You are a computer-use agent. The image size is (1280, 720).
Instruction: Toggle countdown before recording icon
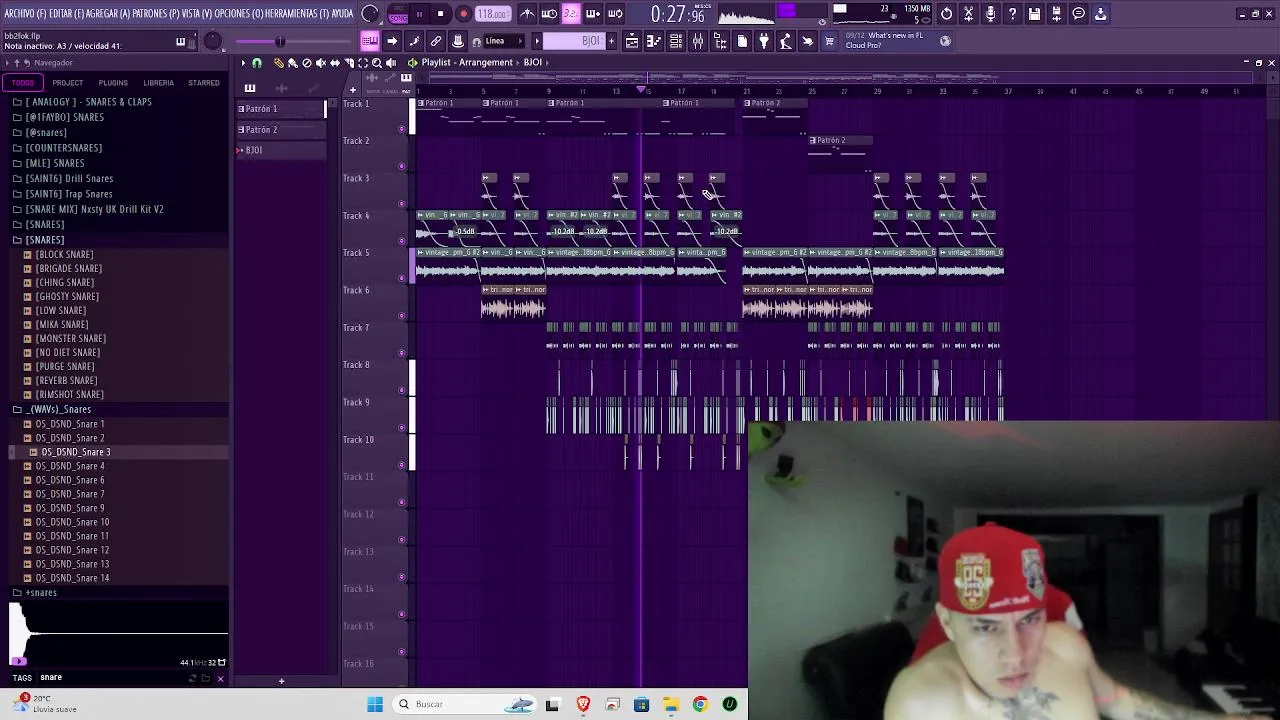[571, 14]
